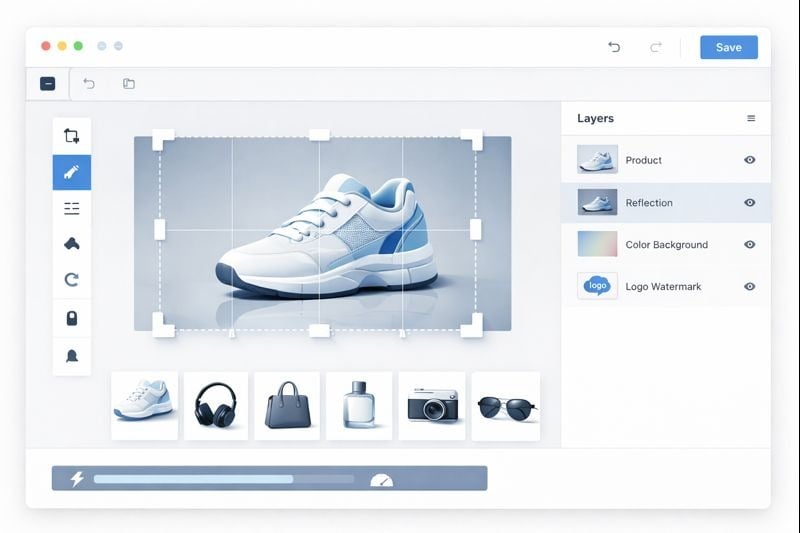Click undo arrow in secondary toolbar

(x=89, y=84)
